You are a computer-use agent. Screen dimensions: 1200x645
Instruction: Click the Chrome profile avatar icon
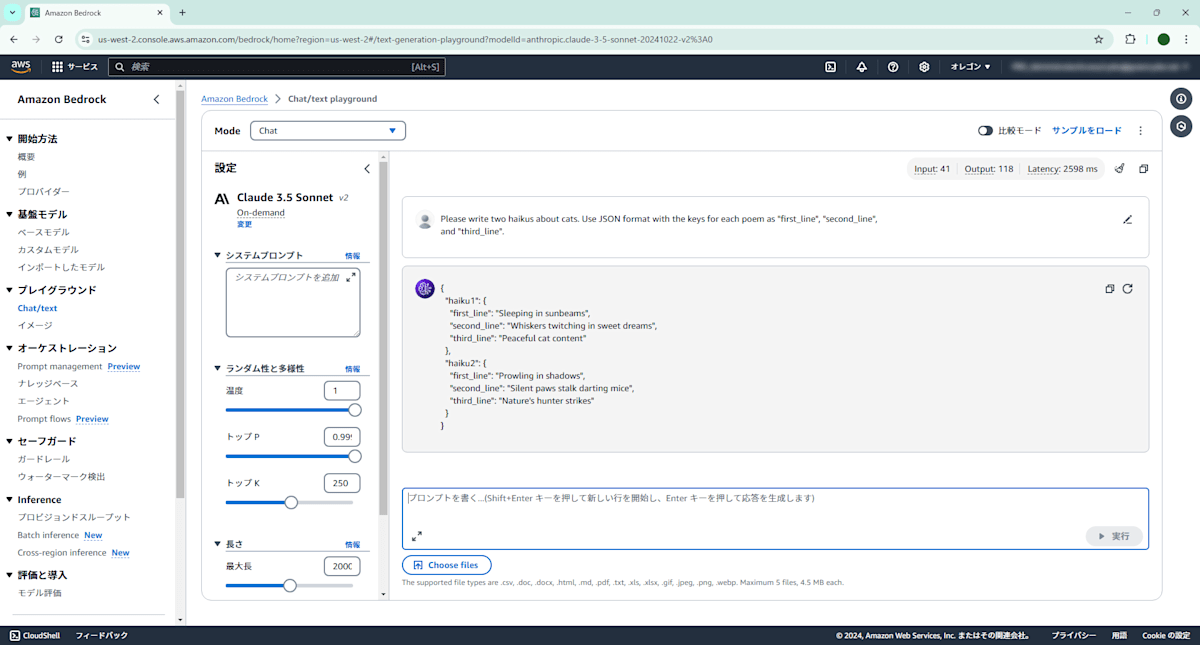tap(1163, 39)
